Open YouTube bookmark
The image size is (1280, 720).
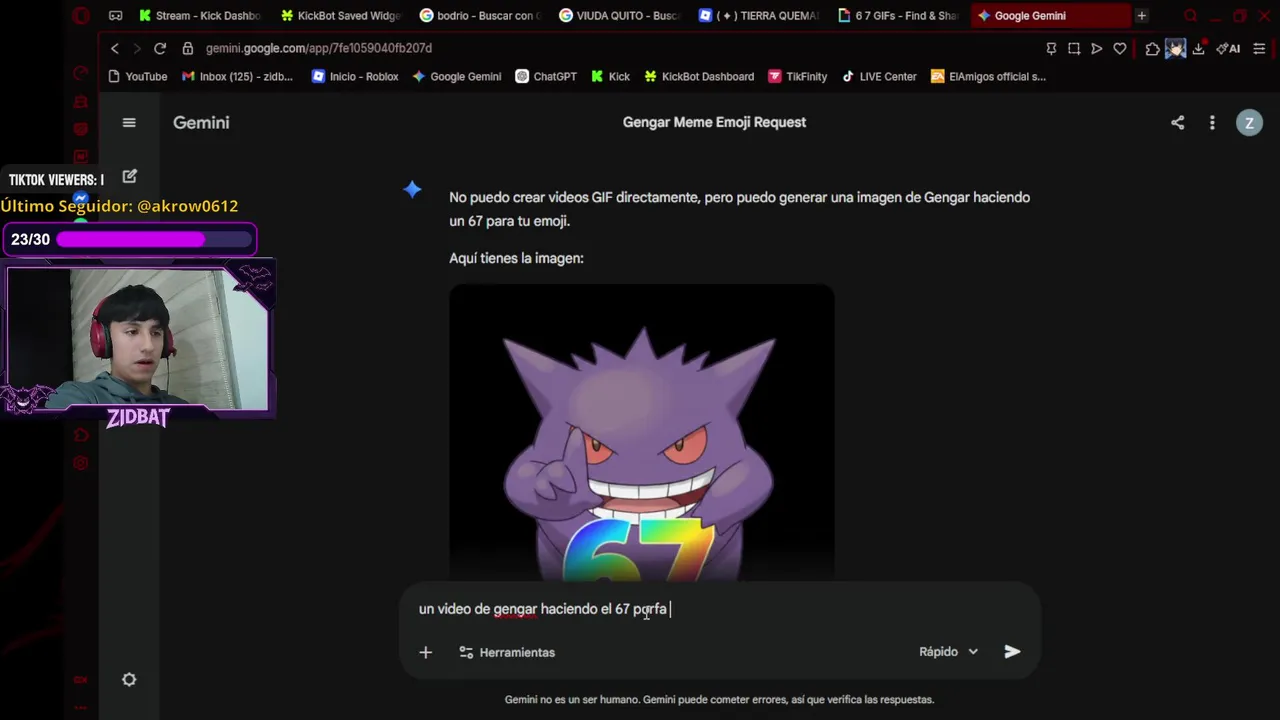[137, 76]
